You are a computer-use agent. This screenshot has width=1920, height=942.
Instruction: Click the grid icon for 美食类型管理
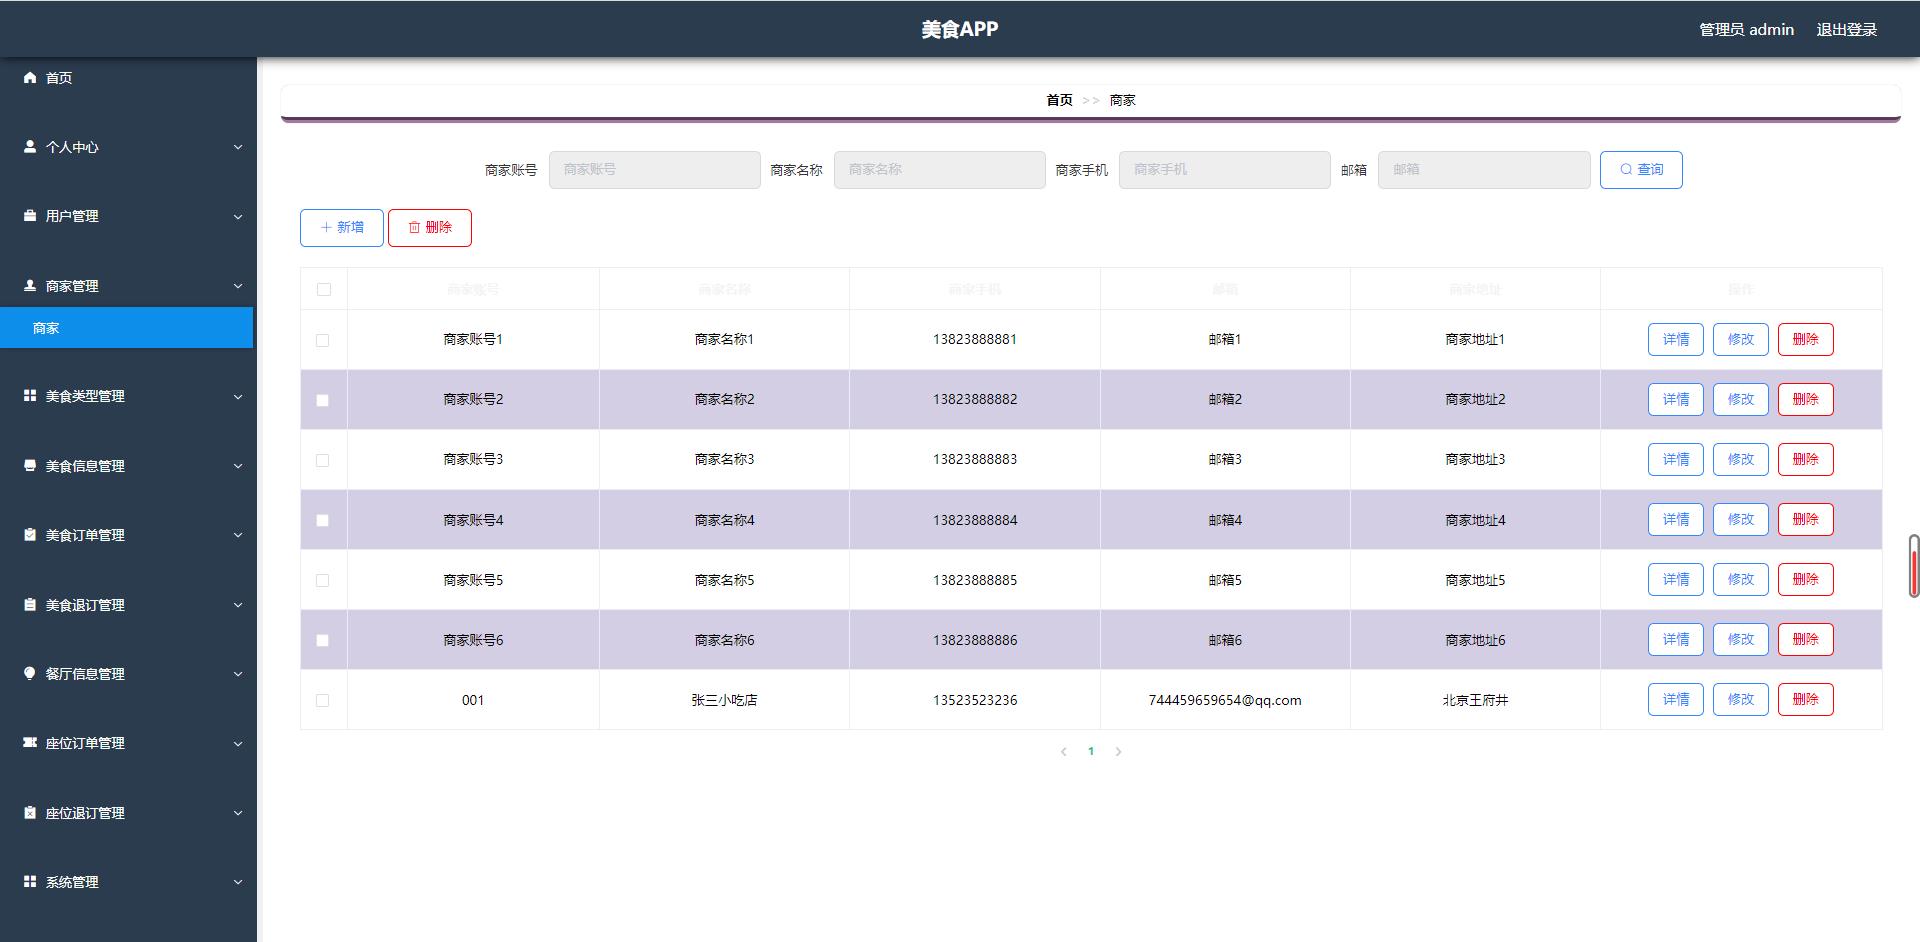coord(30,396)
